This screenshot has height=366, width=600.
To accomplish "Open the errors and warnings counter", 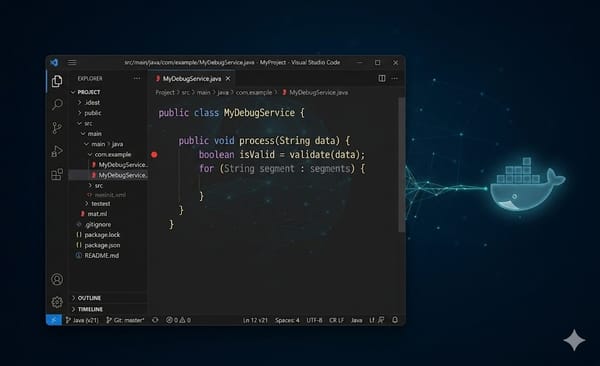I will point(178,320).
